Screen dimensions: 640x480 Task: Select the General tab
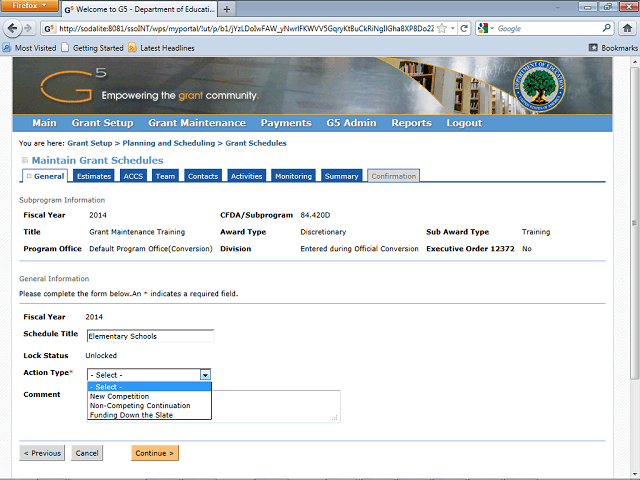[45, 176]
